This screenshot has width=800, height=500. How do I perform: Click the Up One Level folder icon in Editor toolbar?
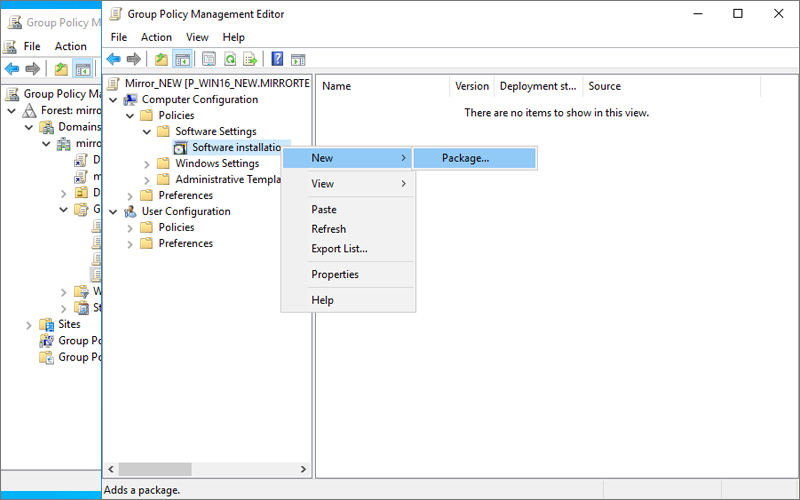(x=161, y=59)
